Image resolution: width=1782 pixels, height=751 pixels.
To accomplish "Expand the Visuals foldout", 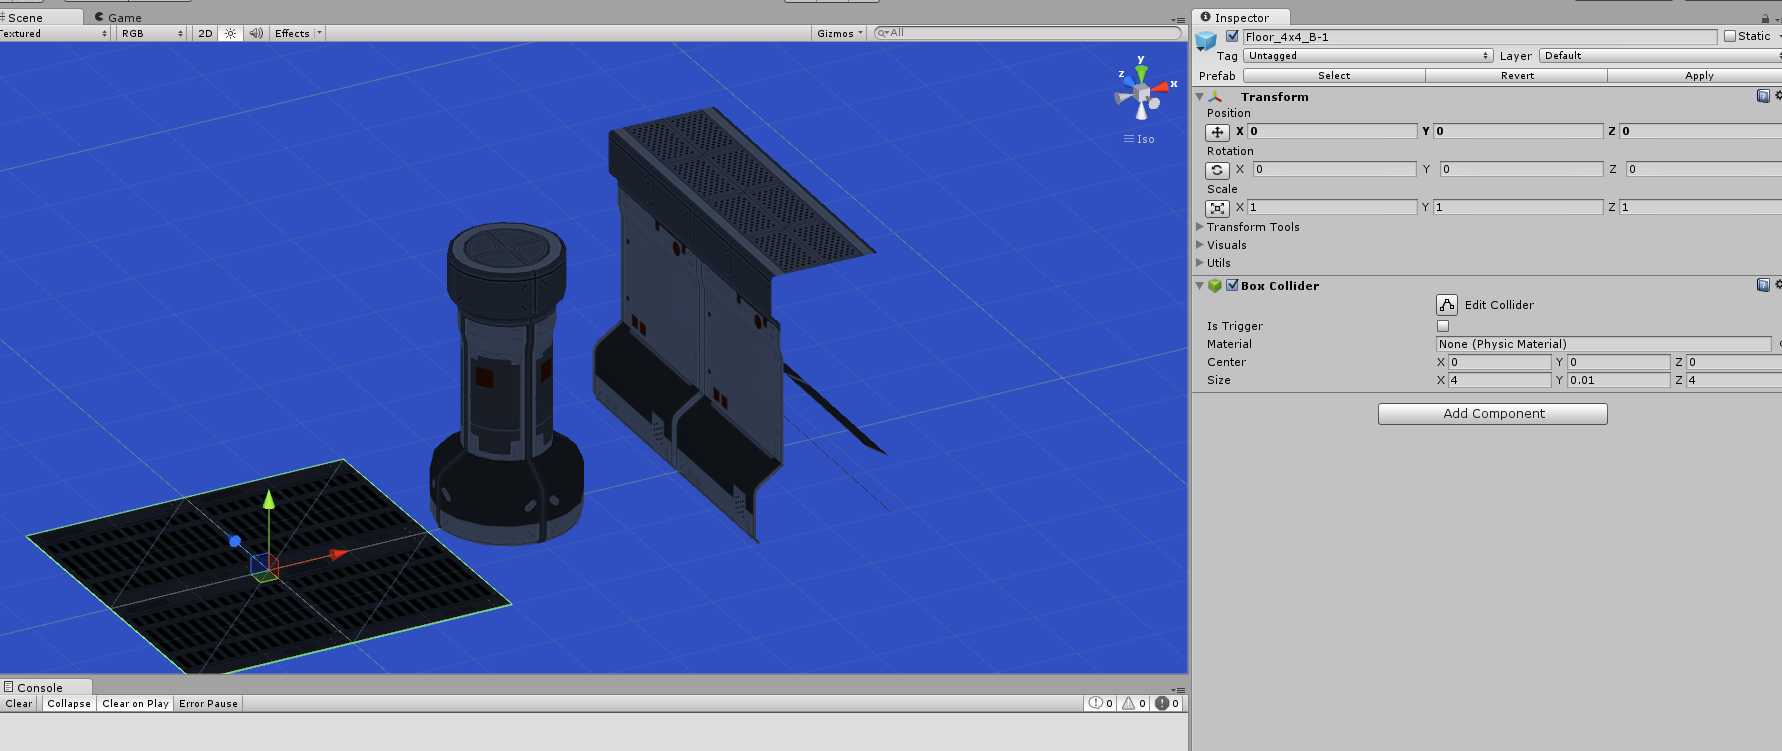I will (x=1200, y=245).
